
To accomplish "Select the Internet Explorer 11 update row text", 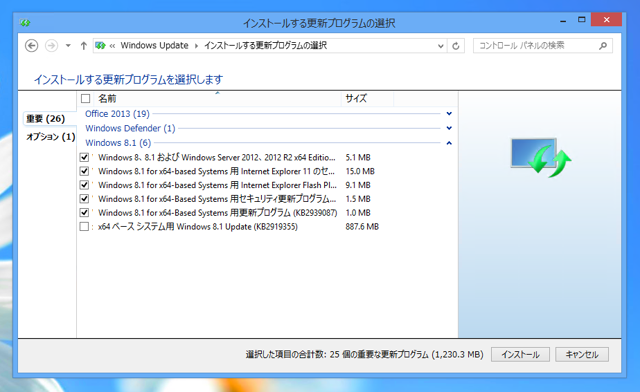I will click(x=216, y=171).
